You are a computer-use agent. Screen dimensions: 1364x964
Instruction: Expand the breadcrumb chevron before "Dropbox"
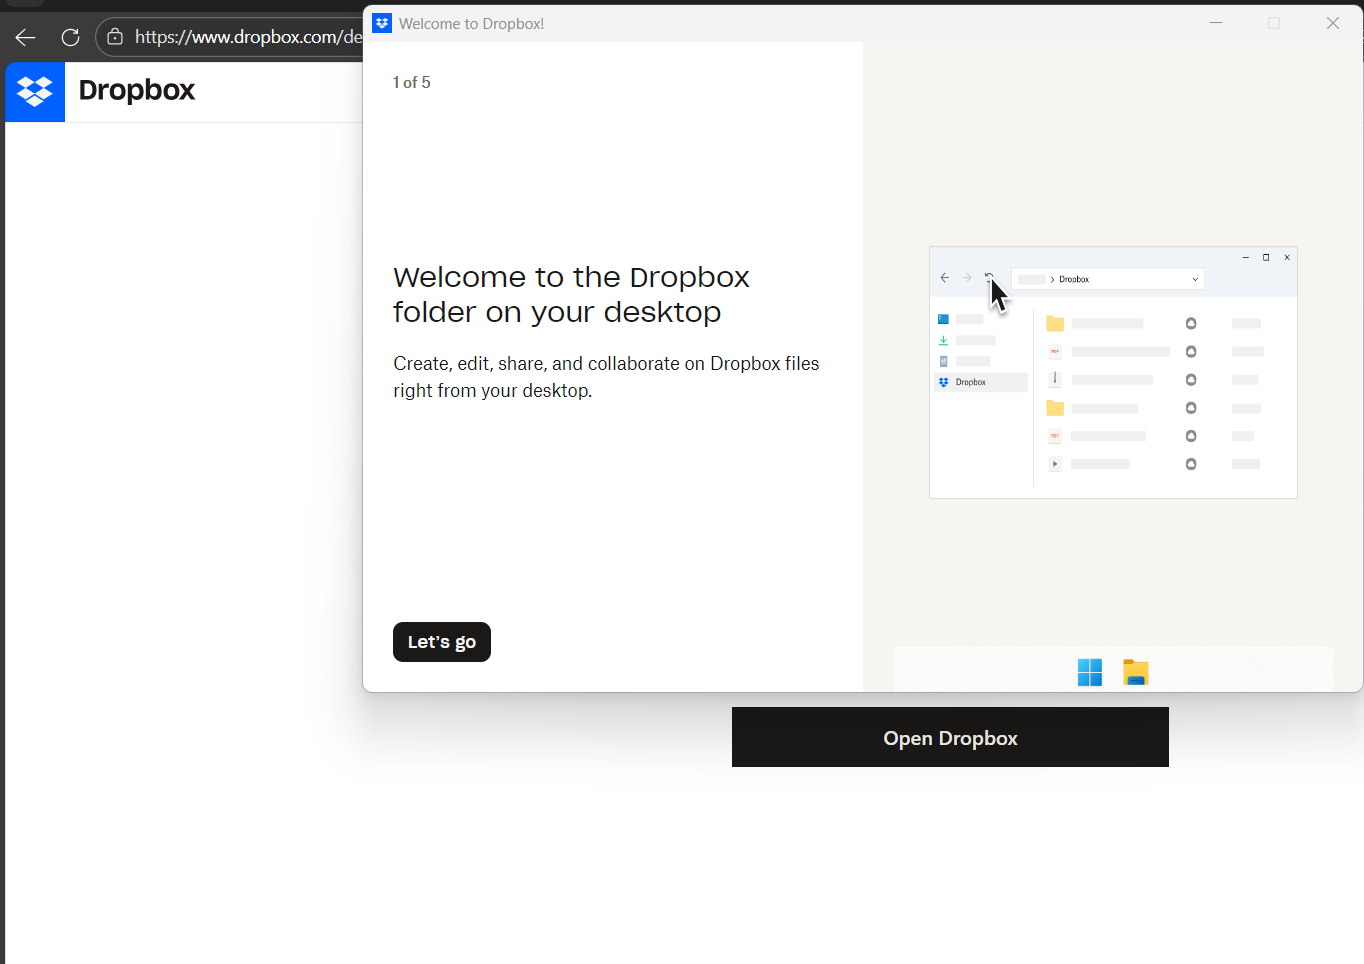1053,278
